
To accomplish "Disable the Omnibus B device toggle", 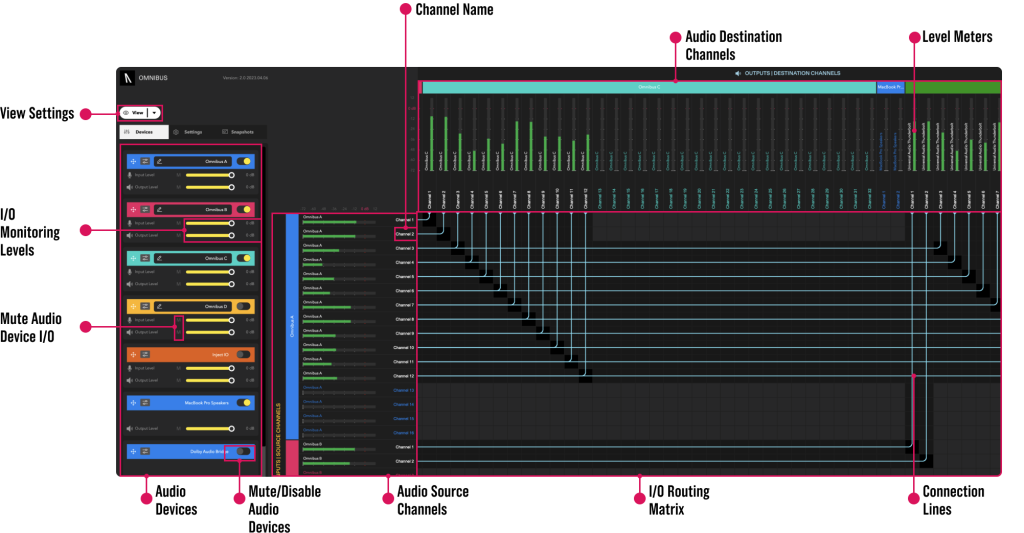I will (x=244, y=210).
